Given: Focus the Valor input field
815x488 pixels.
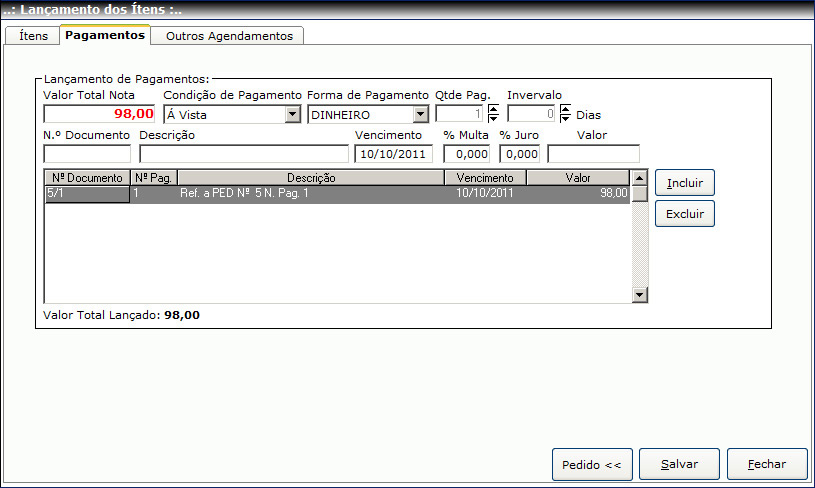Looking at the screenshot, I should pos(594,154).
